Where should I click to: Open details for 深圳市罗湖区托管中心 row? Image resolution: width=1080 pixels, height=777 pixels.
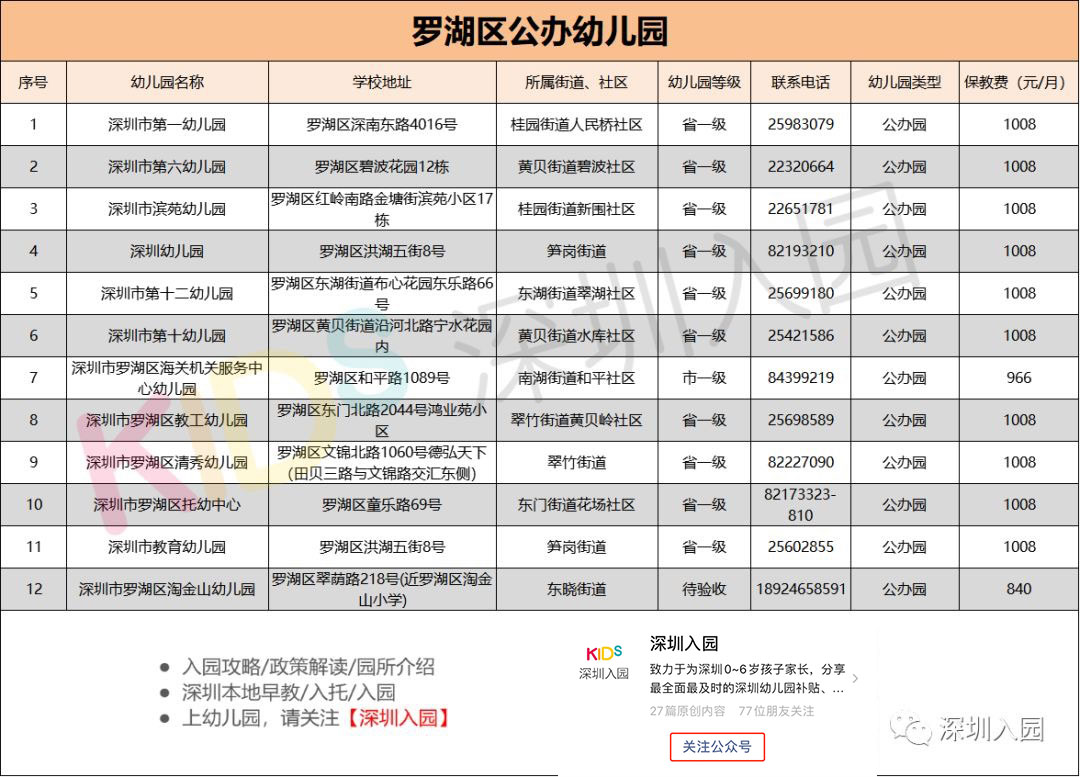(x=166, y=504)
